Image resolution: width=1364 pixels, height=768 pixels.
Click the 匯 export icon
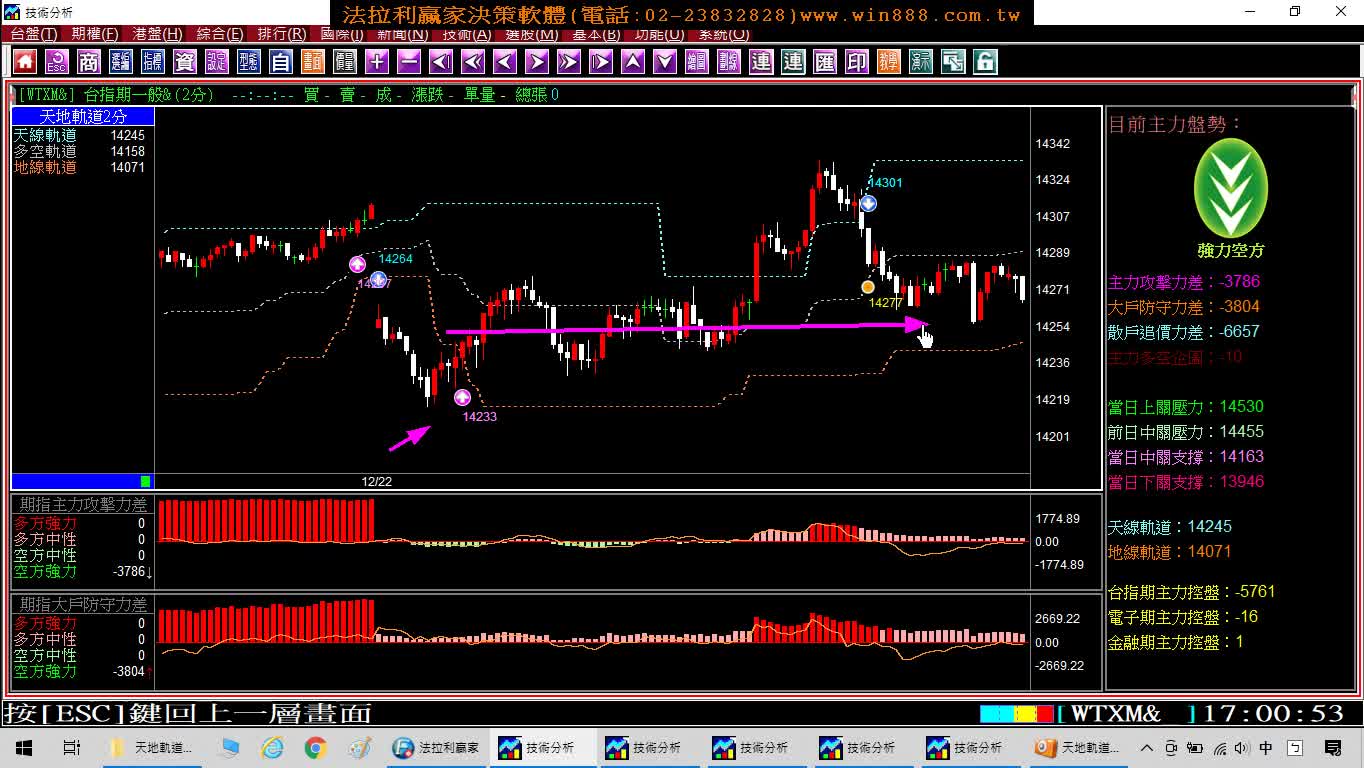coord(825,62)
